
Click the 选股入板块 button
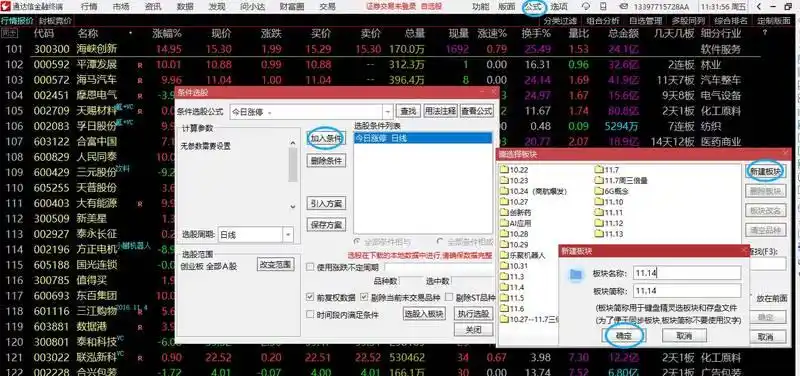click(x=424, y=314)
